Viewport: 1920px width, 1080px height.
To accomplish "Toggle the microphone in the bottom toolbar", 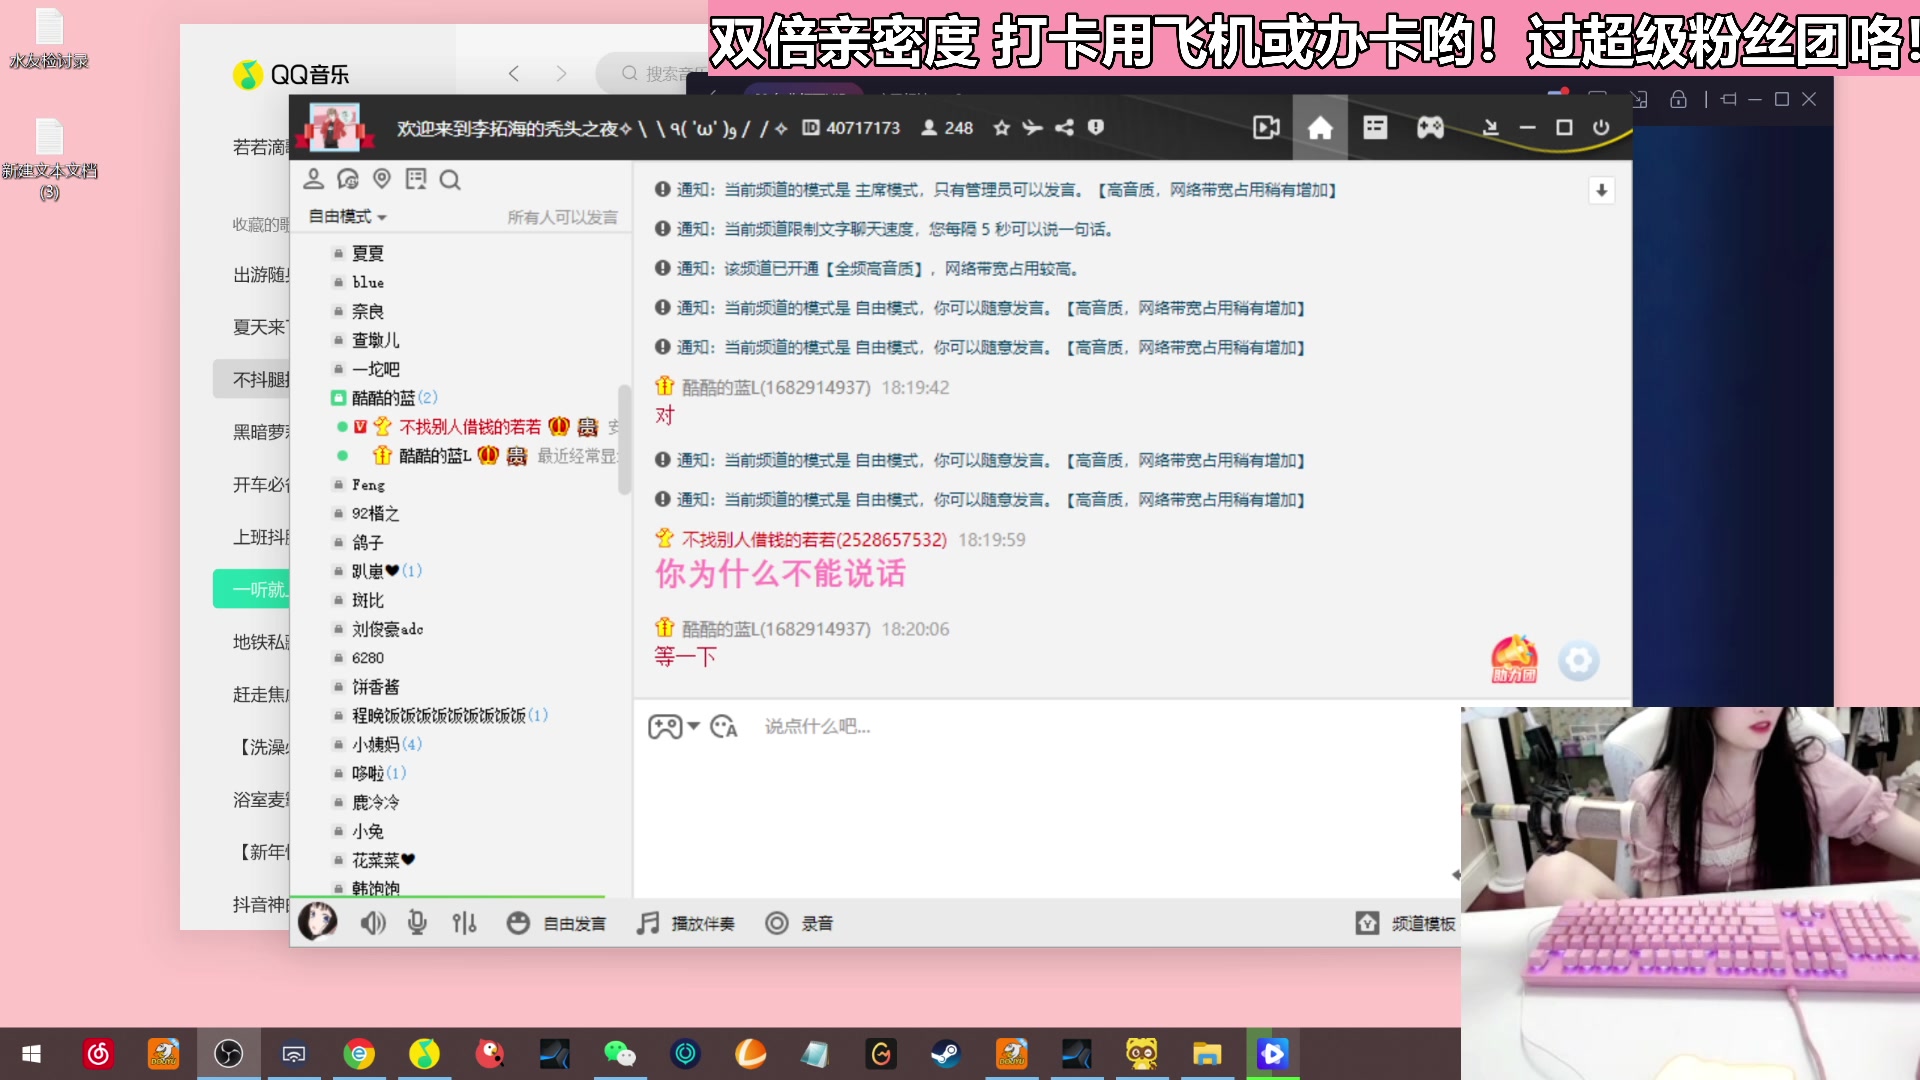I will click(417, 923).
